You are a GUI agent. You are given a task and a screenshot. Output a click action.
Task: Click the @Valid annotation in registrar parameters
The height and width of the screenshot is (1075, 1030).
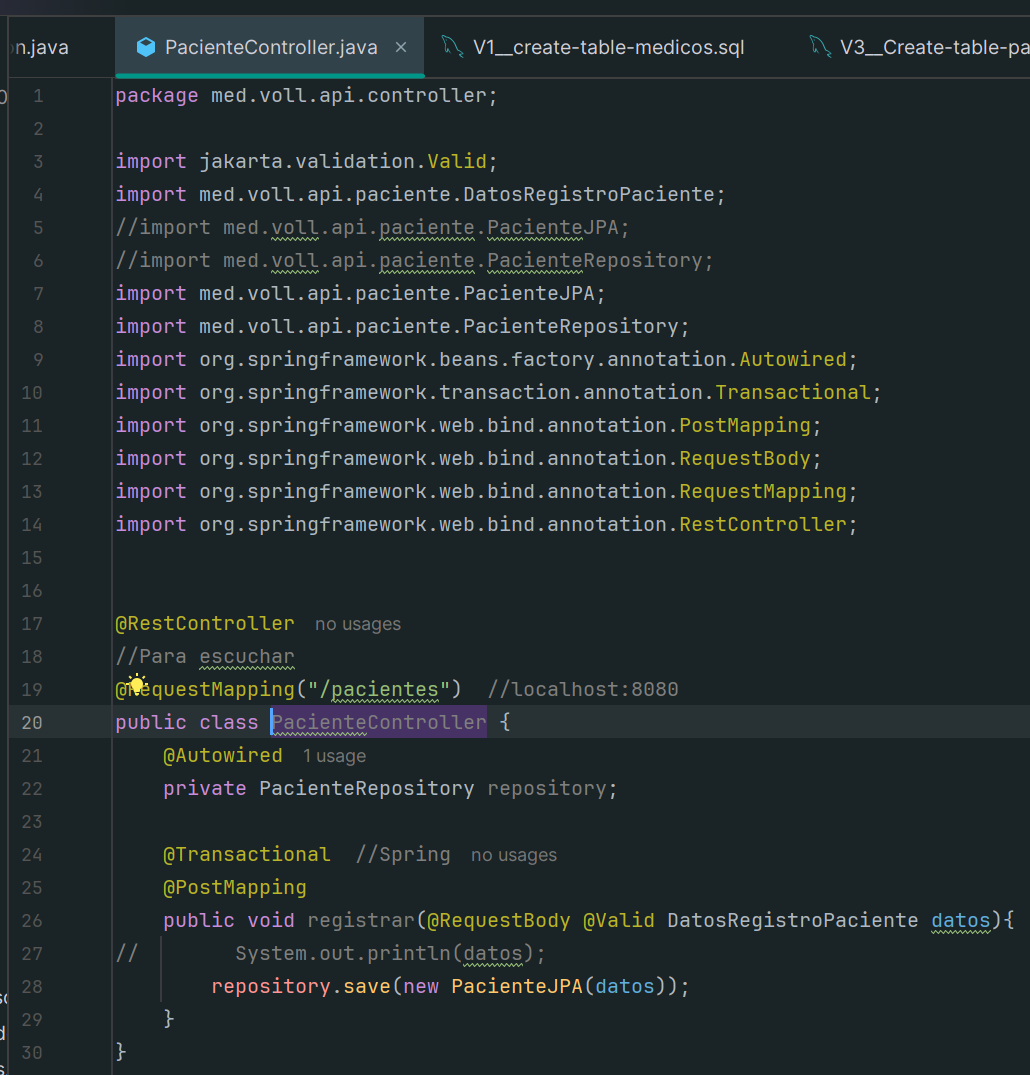[619, 921]
